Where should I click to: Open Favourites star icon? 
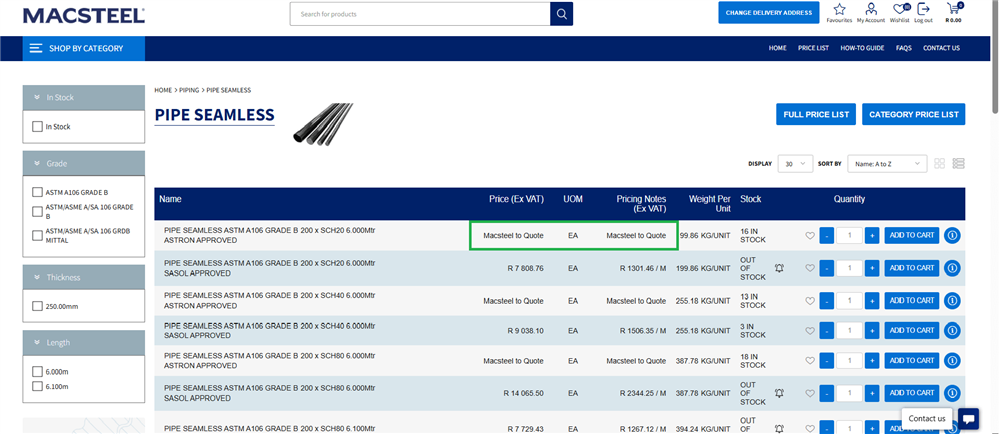pyautogui.click(x=839, y=10)
